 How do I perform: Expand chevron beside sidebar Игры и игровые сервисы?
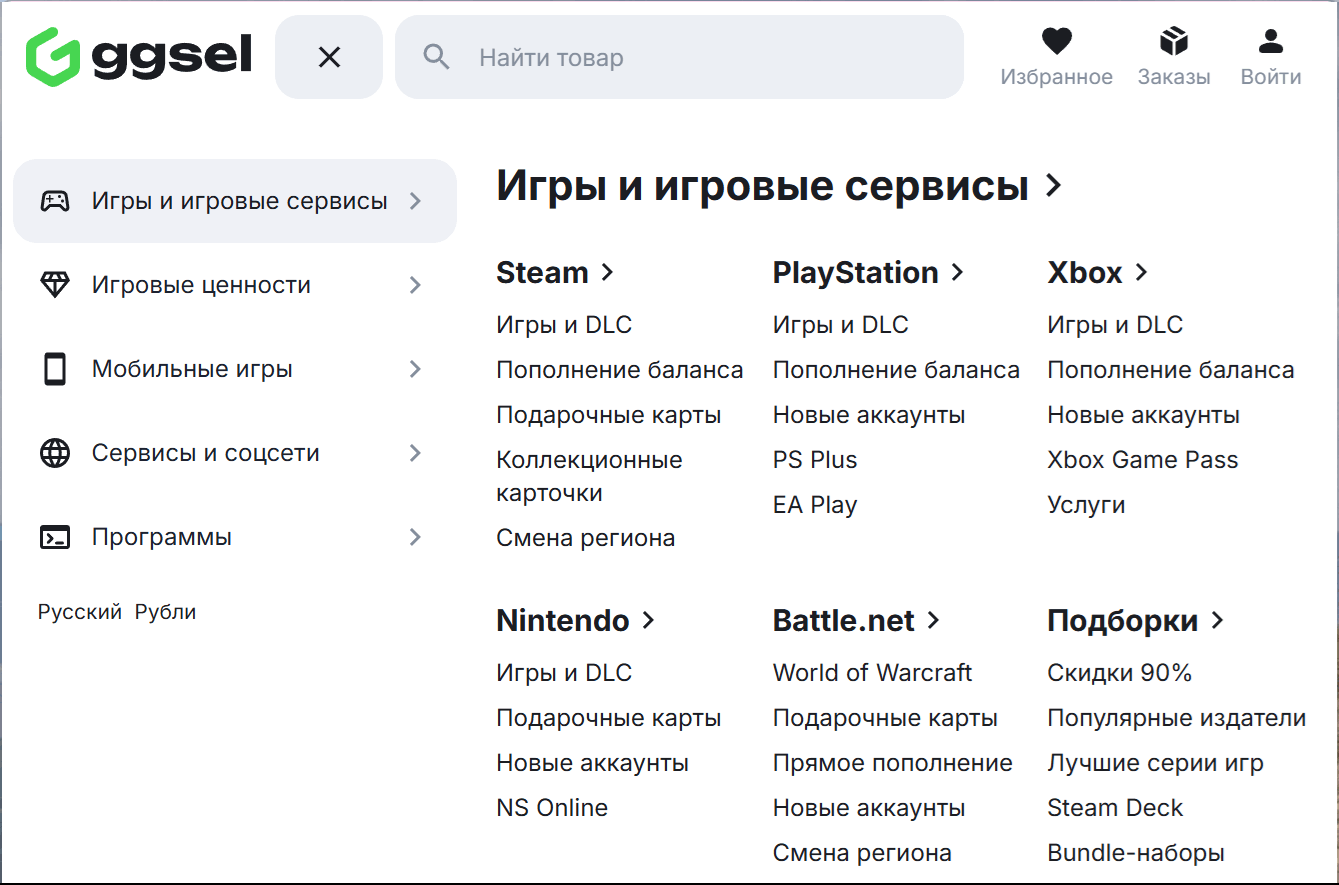(x=416, y=201)
